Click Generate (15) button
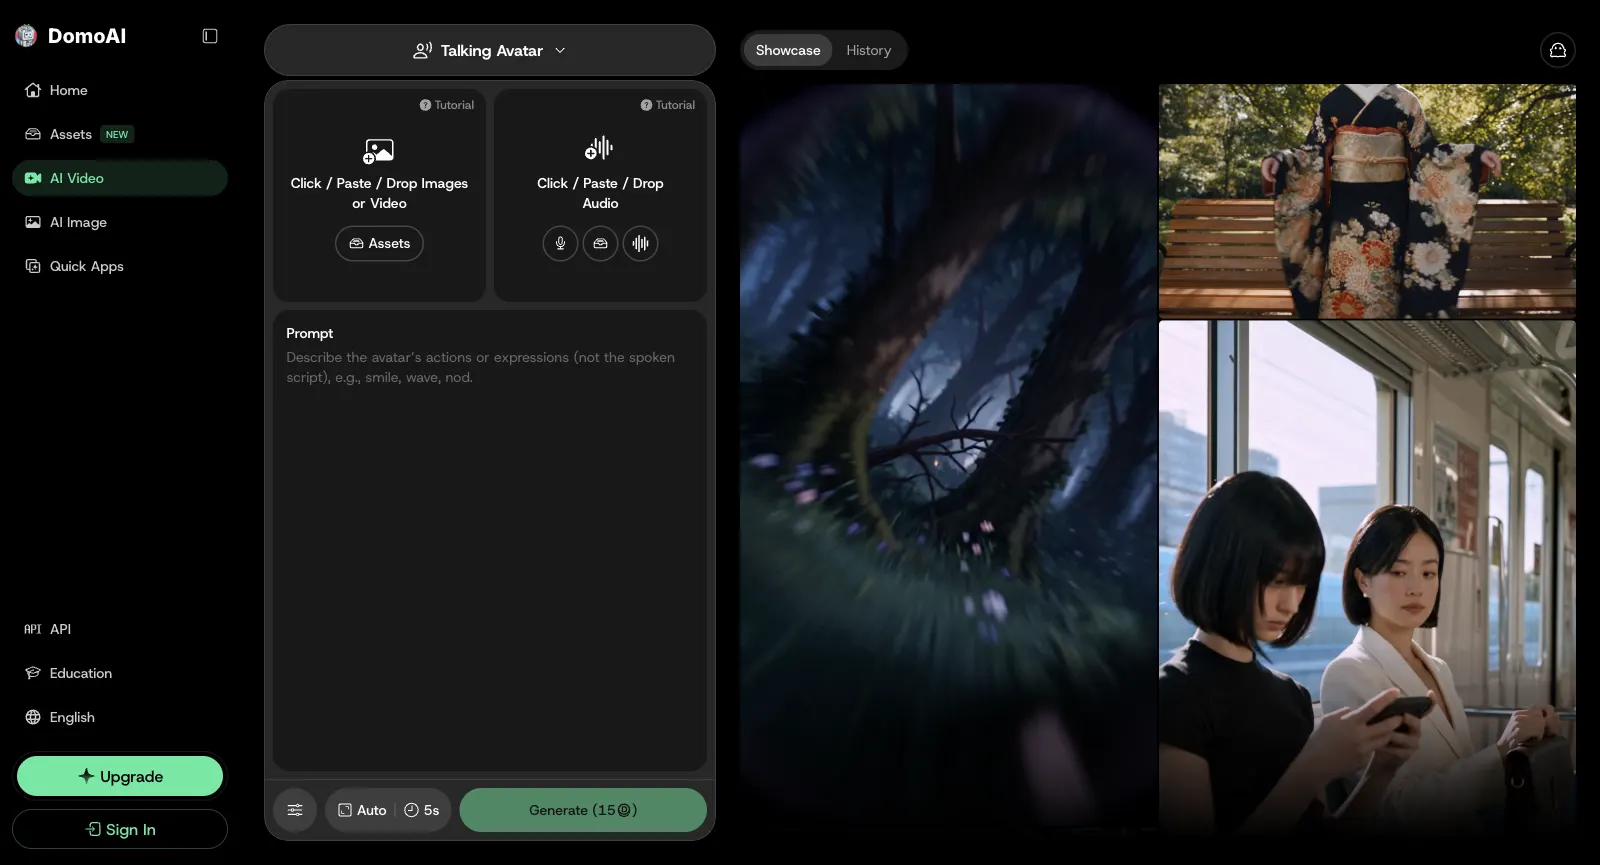This screenshot has height=865, width=1600. (583, 810)
